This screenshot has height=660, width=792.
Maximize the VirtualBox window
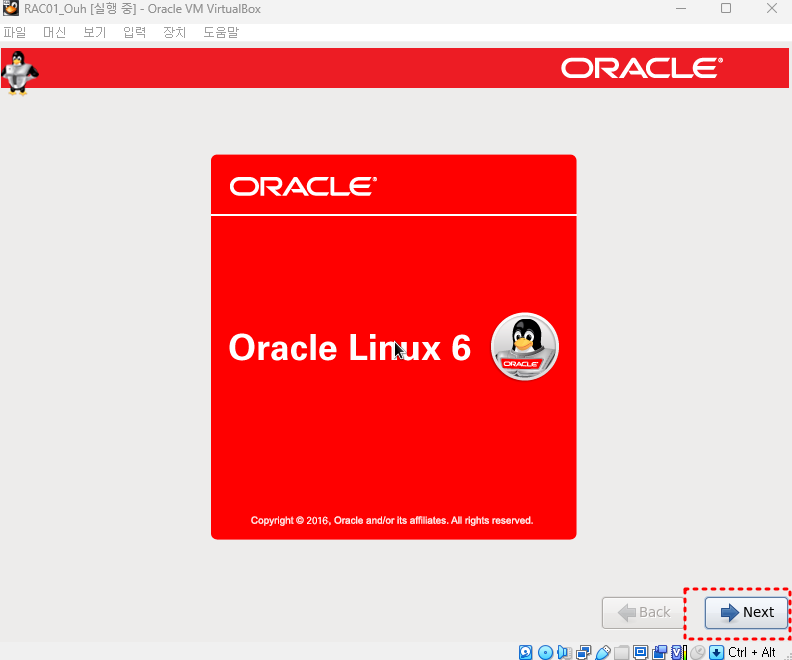[x=726, y=9]
